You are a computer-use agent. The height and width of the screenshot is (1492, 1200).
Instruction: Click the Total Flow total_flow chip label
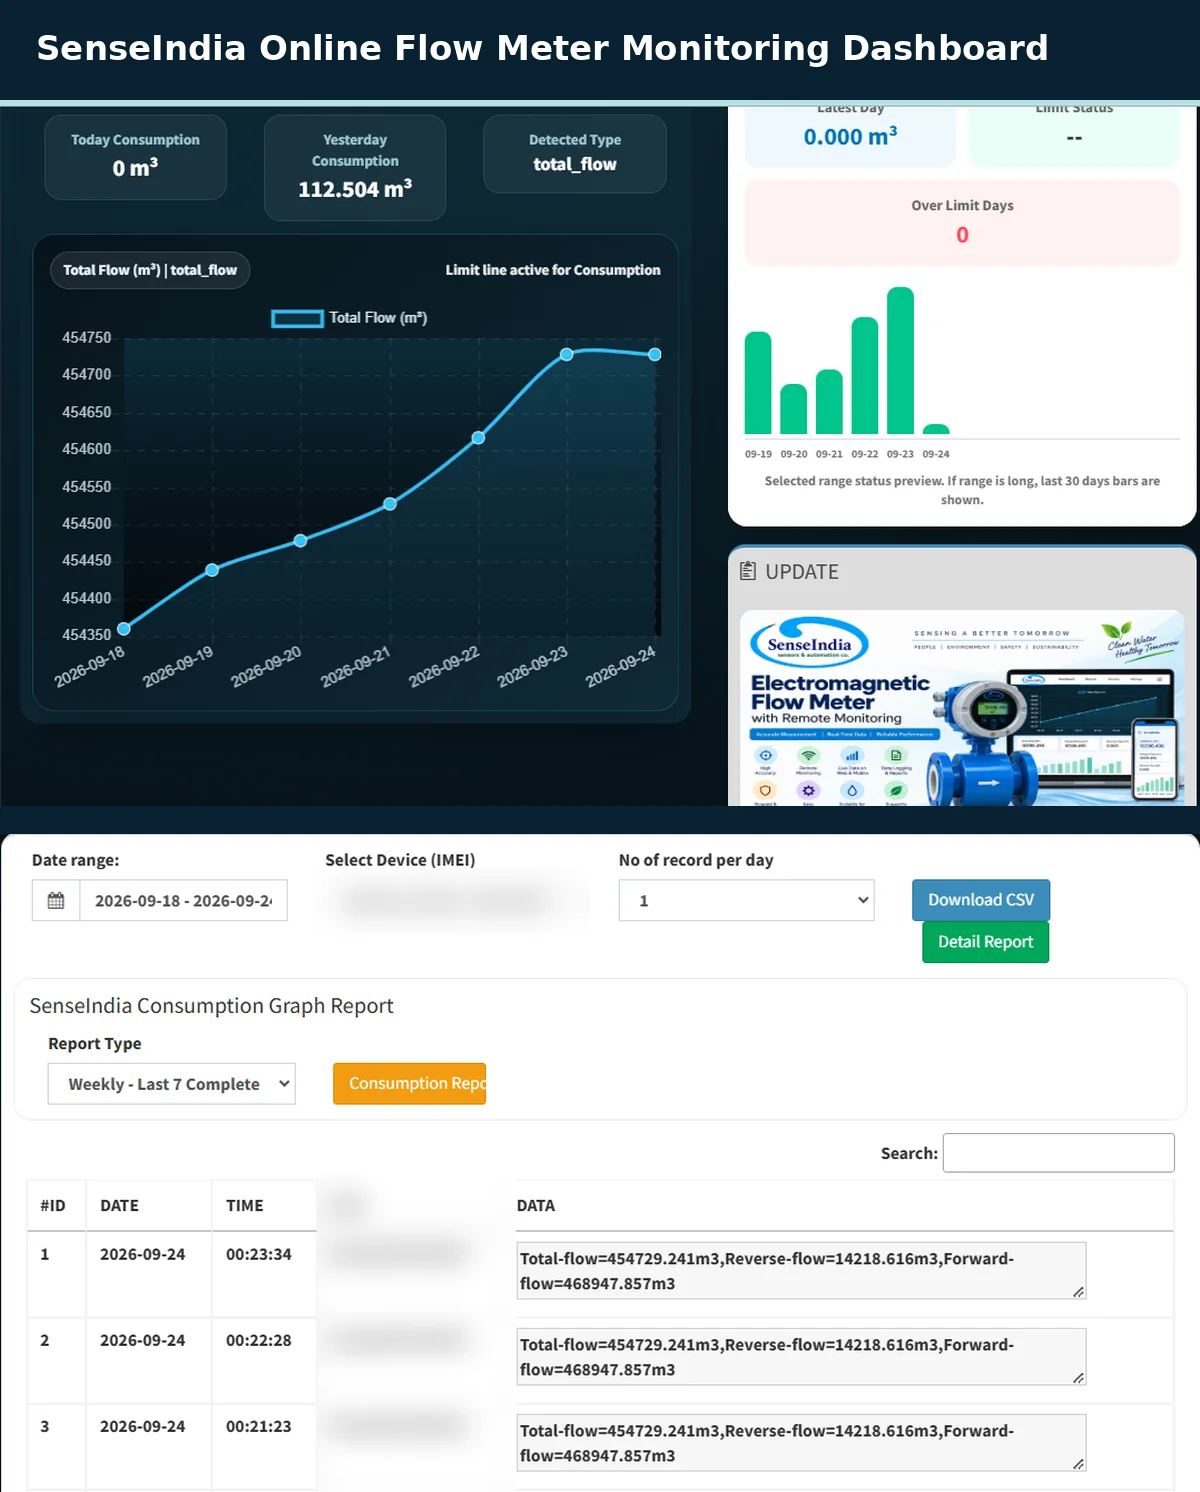150,270
